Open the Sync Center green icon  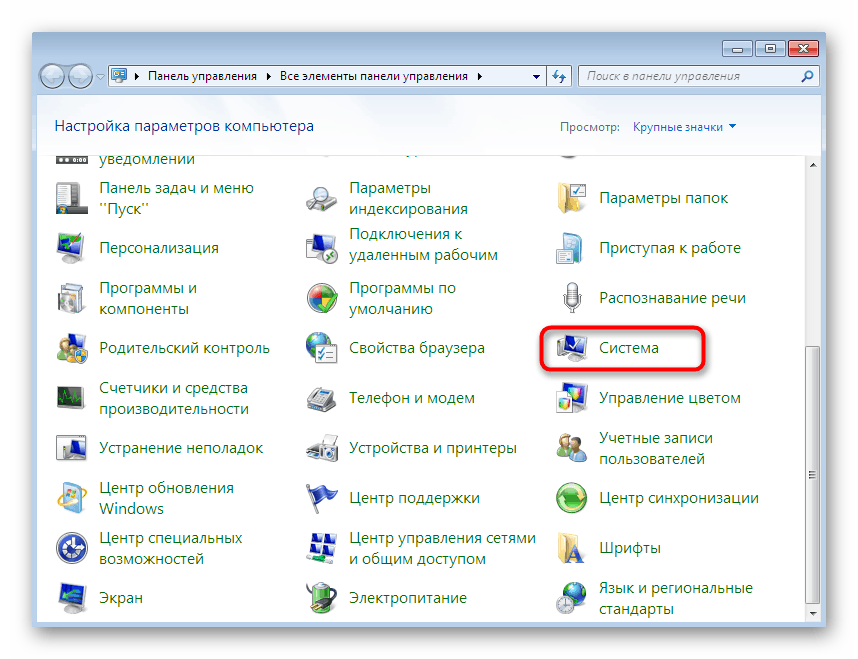pyautogui.click(x=572, y=498)
